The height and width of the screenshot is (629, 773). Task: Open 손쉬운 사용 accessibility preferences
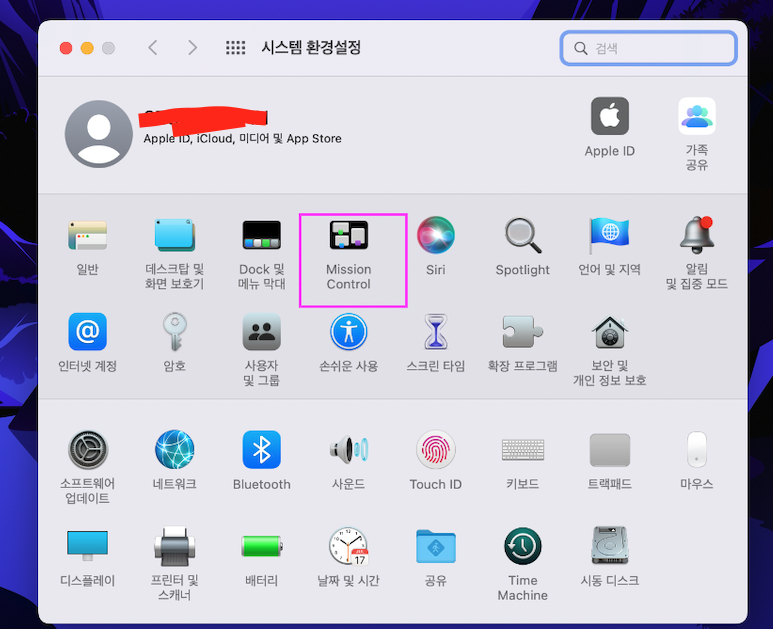pyautogui.click(x=349, y=331)
